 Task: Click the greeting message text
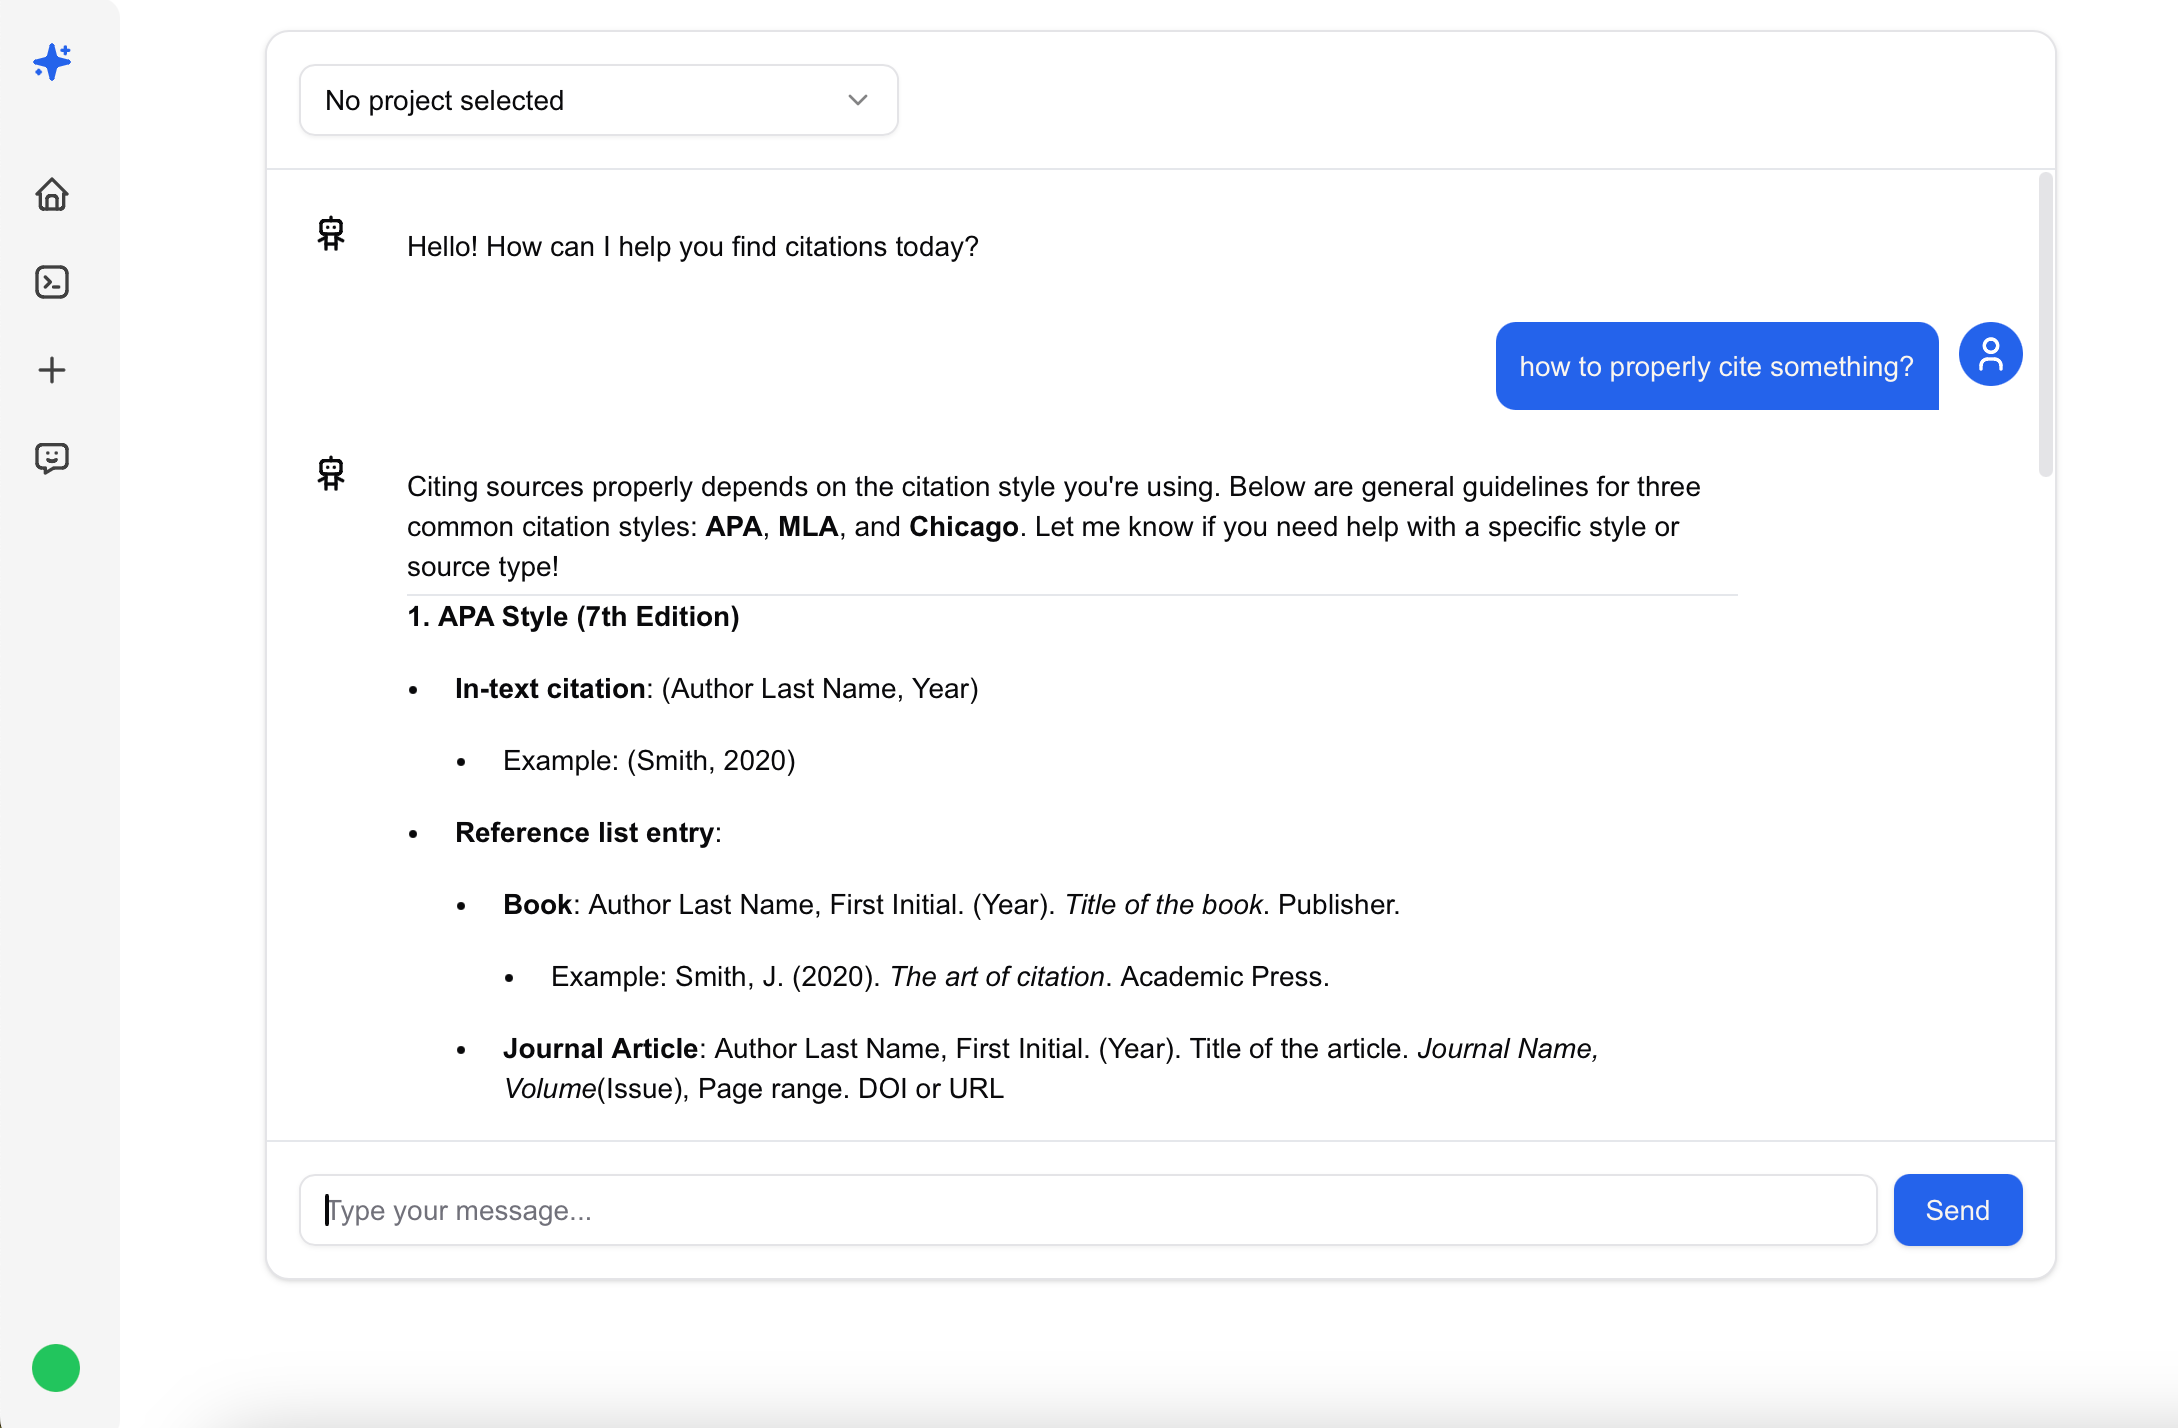pyautogui.click(x=692, y=246)
